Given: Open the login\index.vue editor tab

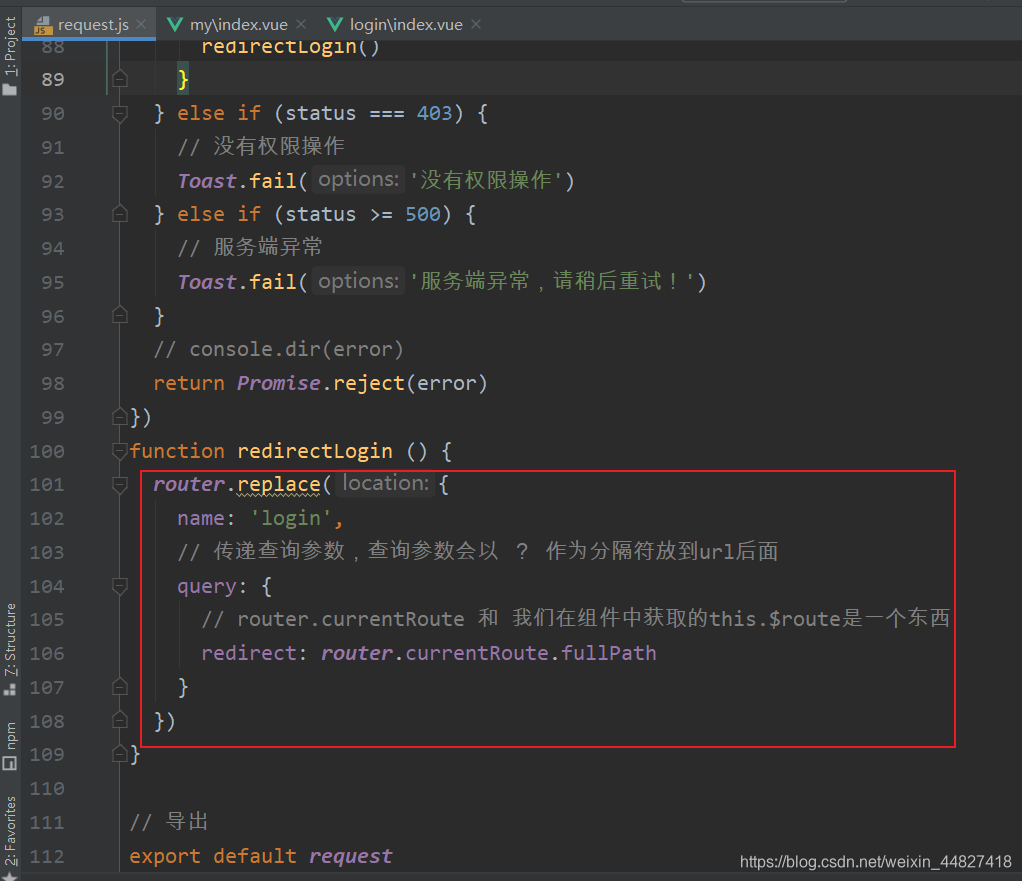Looking at the screenshot, I should pos(406,25).
